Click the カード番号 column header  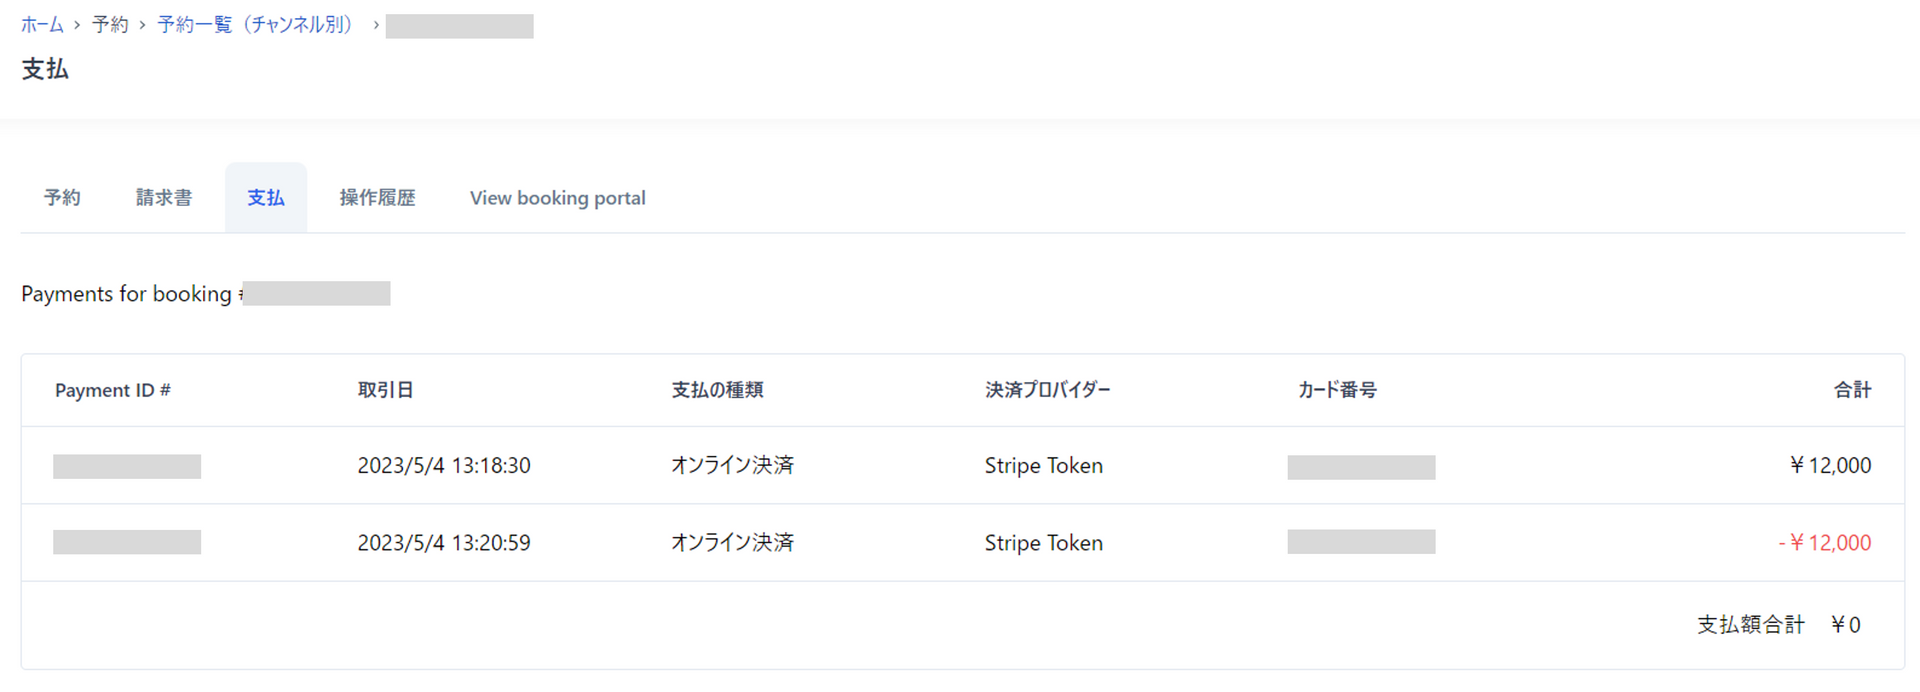pos(1337,390)
